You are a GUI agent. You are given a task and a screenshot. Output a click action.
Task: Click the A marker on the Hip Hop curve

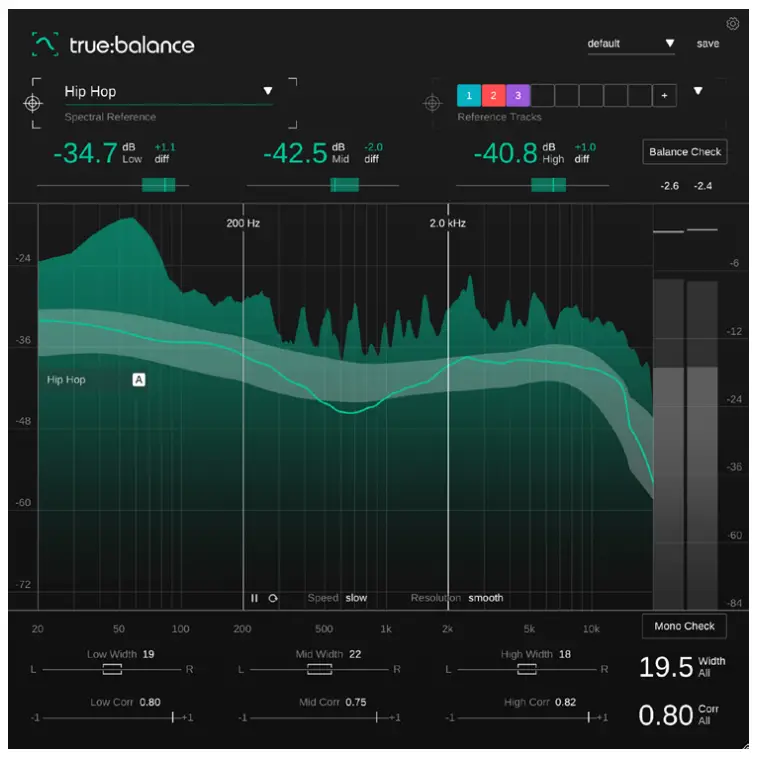139,380
